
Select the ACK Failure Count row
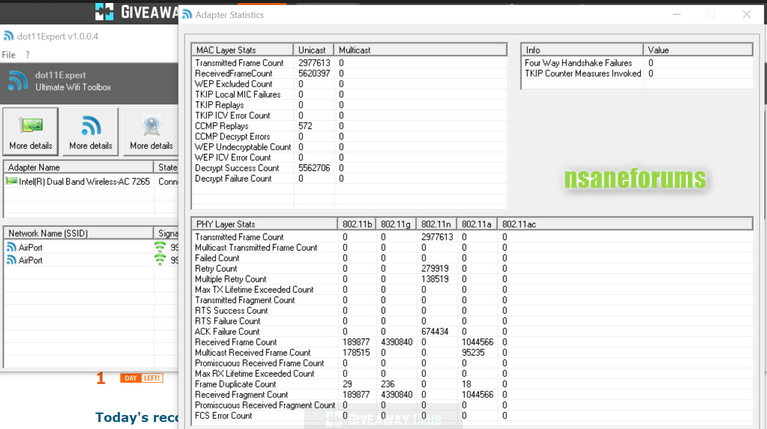pyautogui.click(x=472, y=332)
